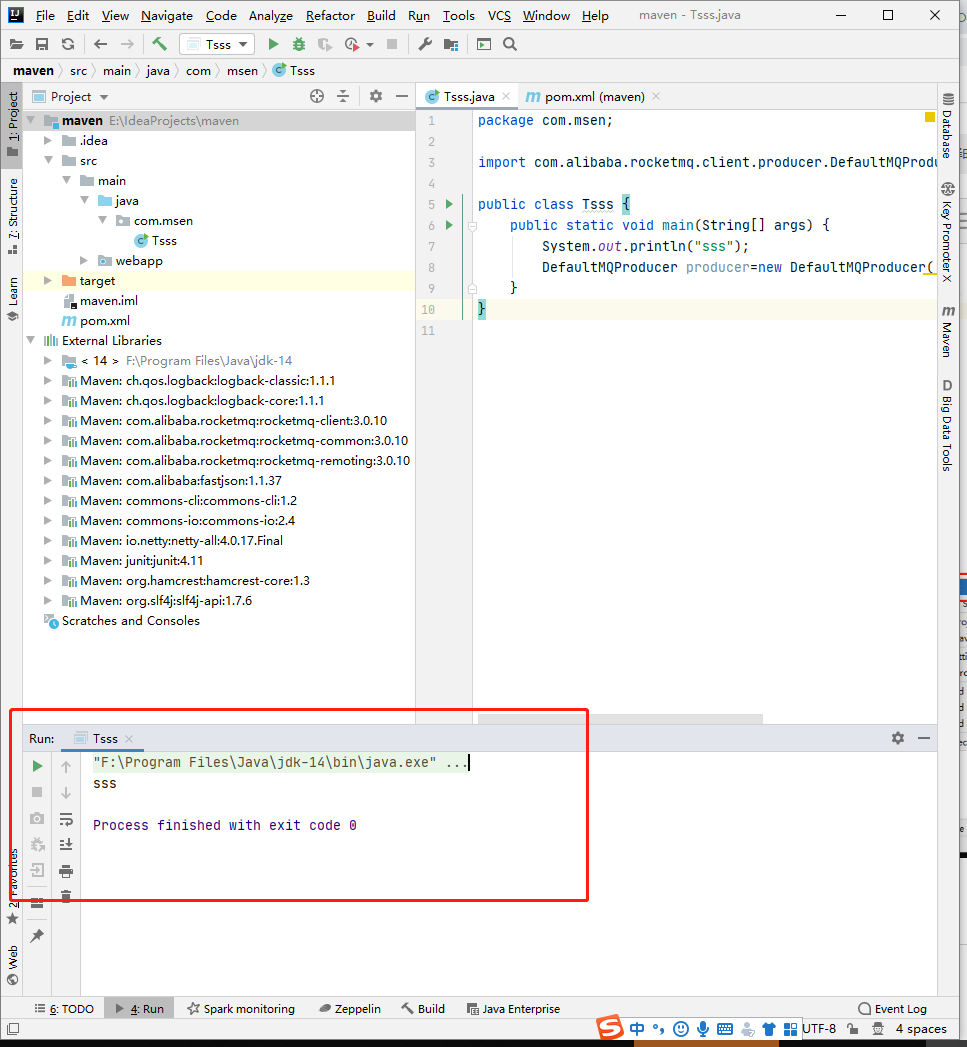Open the Tsss run configuration dropdown
The image size is (967, 1047).
click(x=217, y=44)
